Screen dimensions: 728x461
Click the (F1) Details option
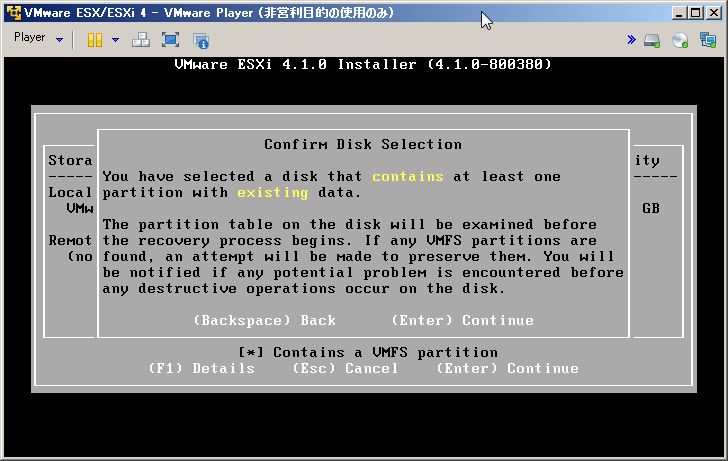[201, 368]
